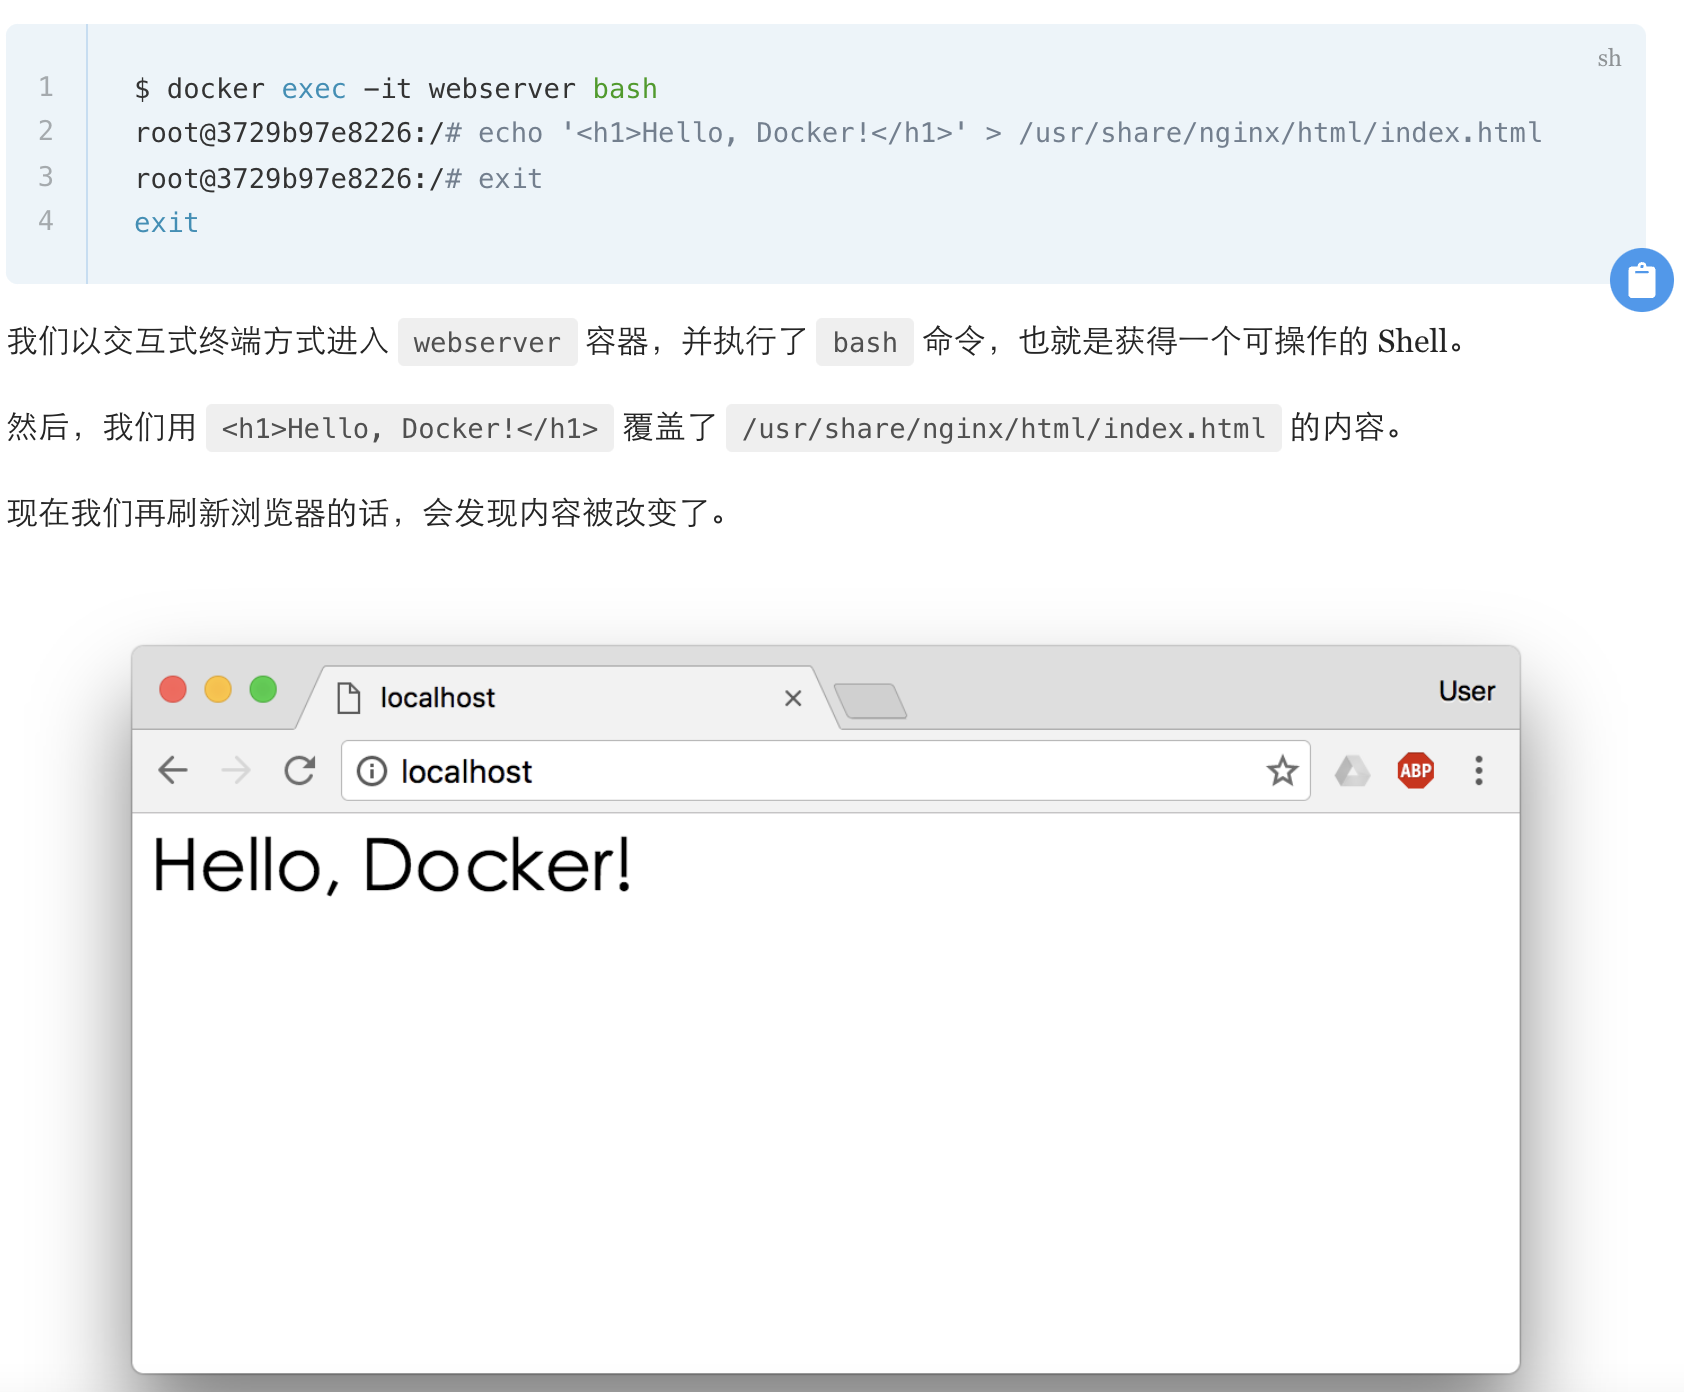Click inline code '/usr/share/nginx/html/index.html' in paragraph
The image size is (1684, 1392).
click(x=1004, y=428)
